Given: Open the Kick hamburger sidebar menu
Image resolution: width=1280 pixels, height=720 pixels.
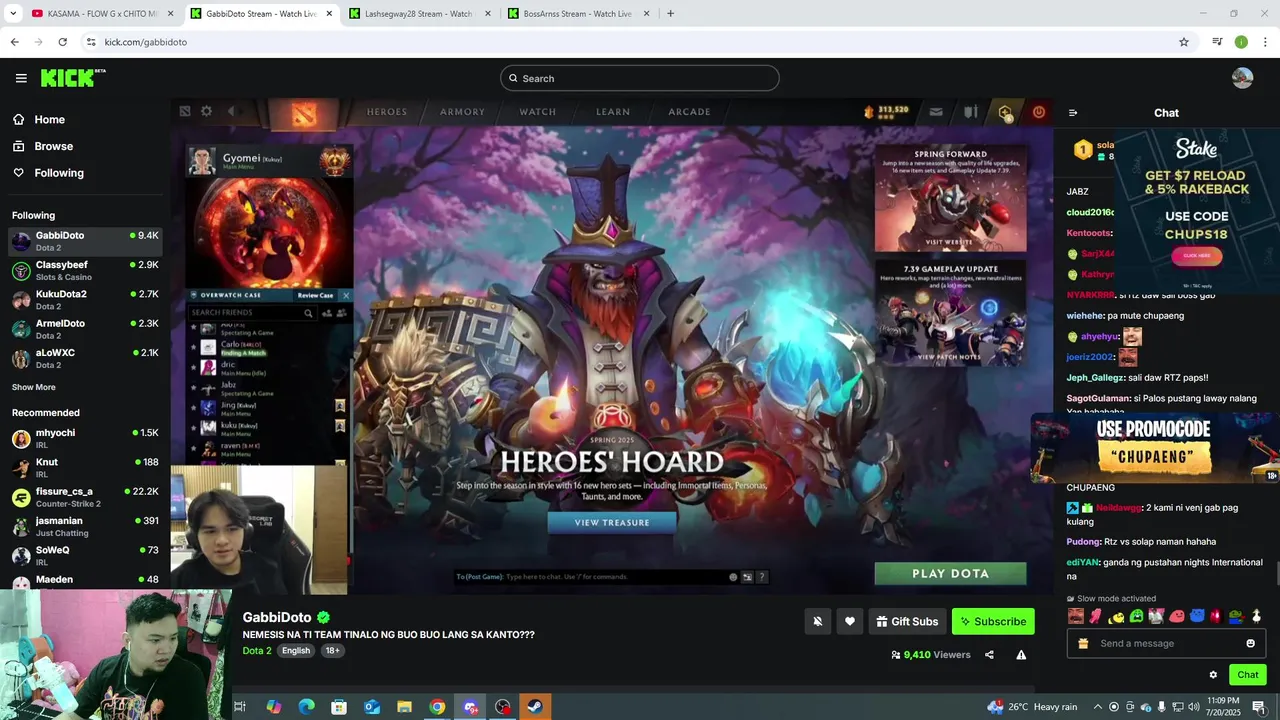Looking at the screenshot, I should (x=21, y=78).
